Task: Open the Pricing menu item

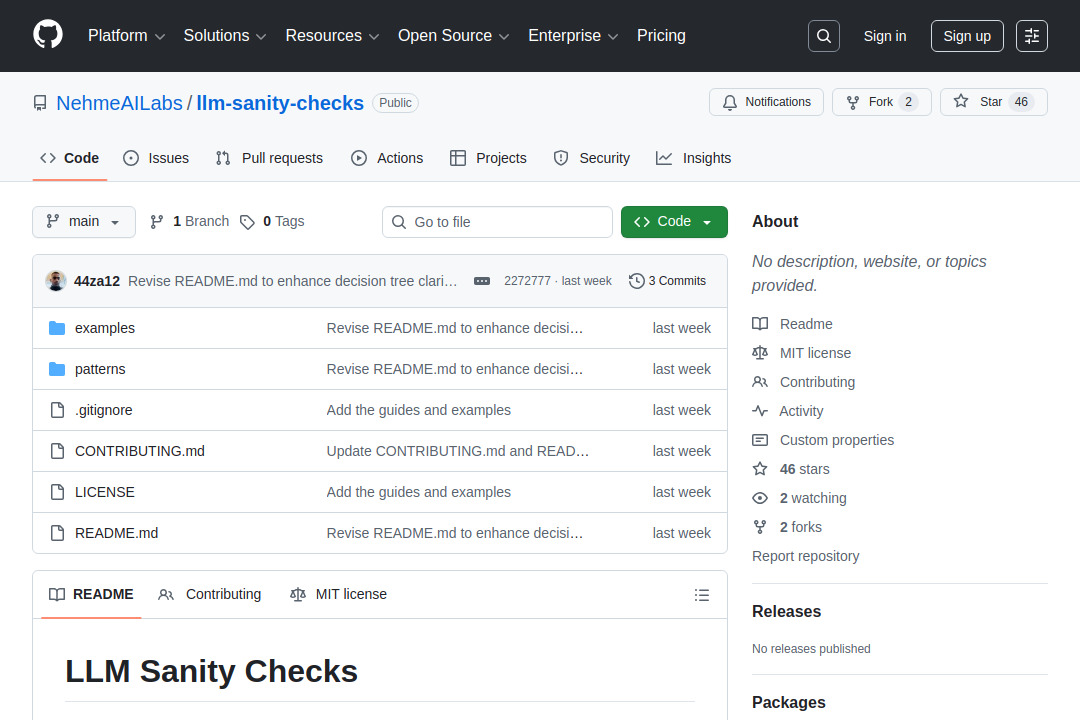Action: (661, 35)
